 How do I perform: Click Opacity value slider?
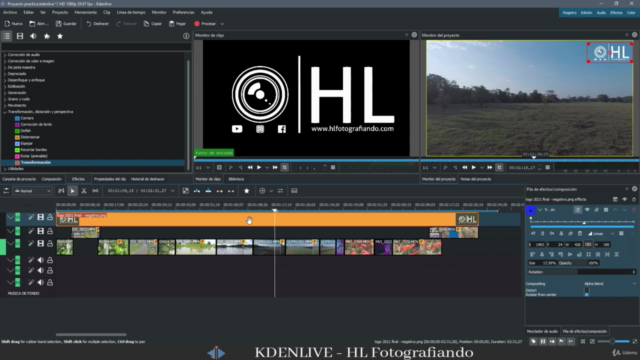(579, 263)
